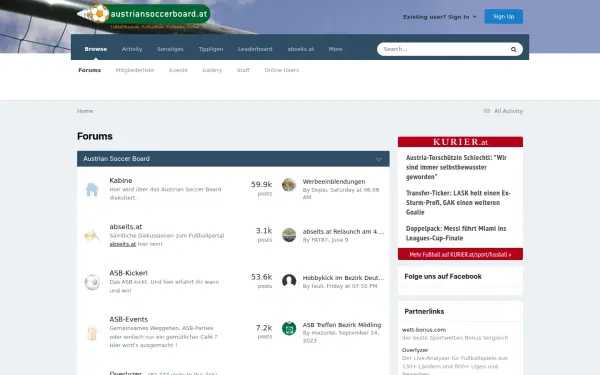Click avatar next to abseits.at Relaunch post
Image resolution: width=600 pixels, height=375 pixels.
pos(289,235)
